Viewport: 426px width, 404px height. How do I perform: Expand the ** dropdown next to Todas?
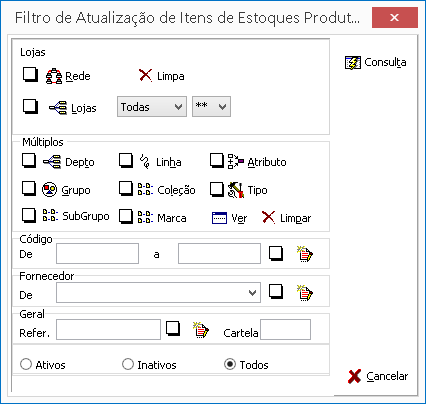tap(211, 107)
